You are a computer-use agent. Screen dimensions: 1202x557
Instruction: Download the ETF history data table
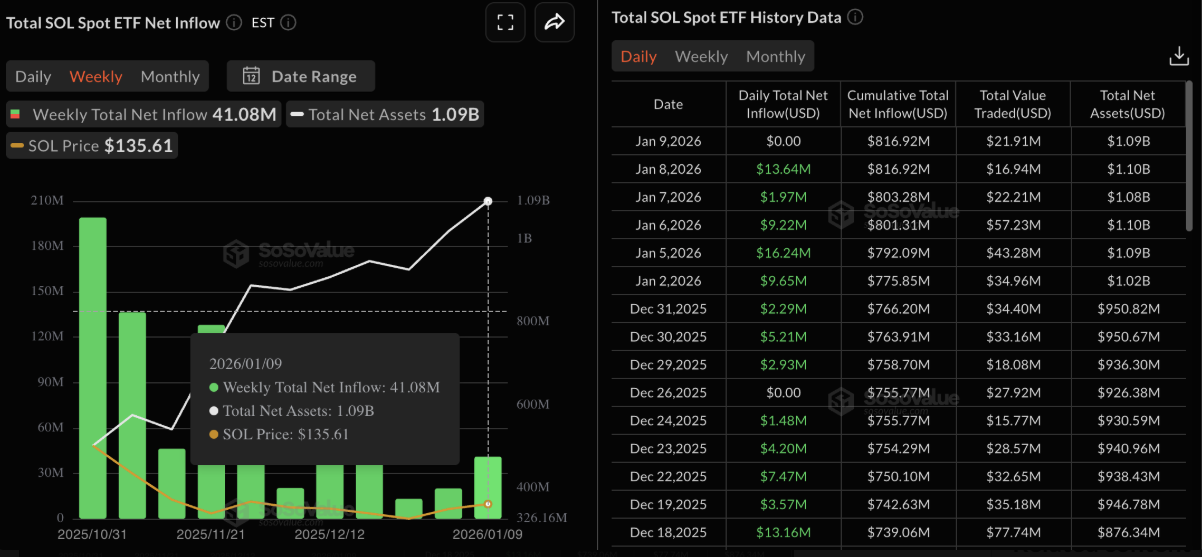coord(1178,57)
